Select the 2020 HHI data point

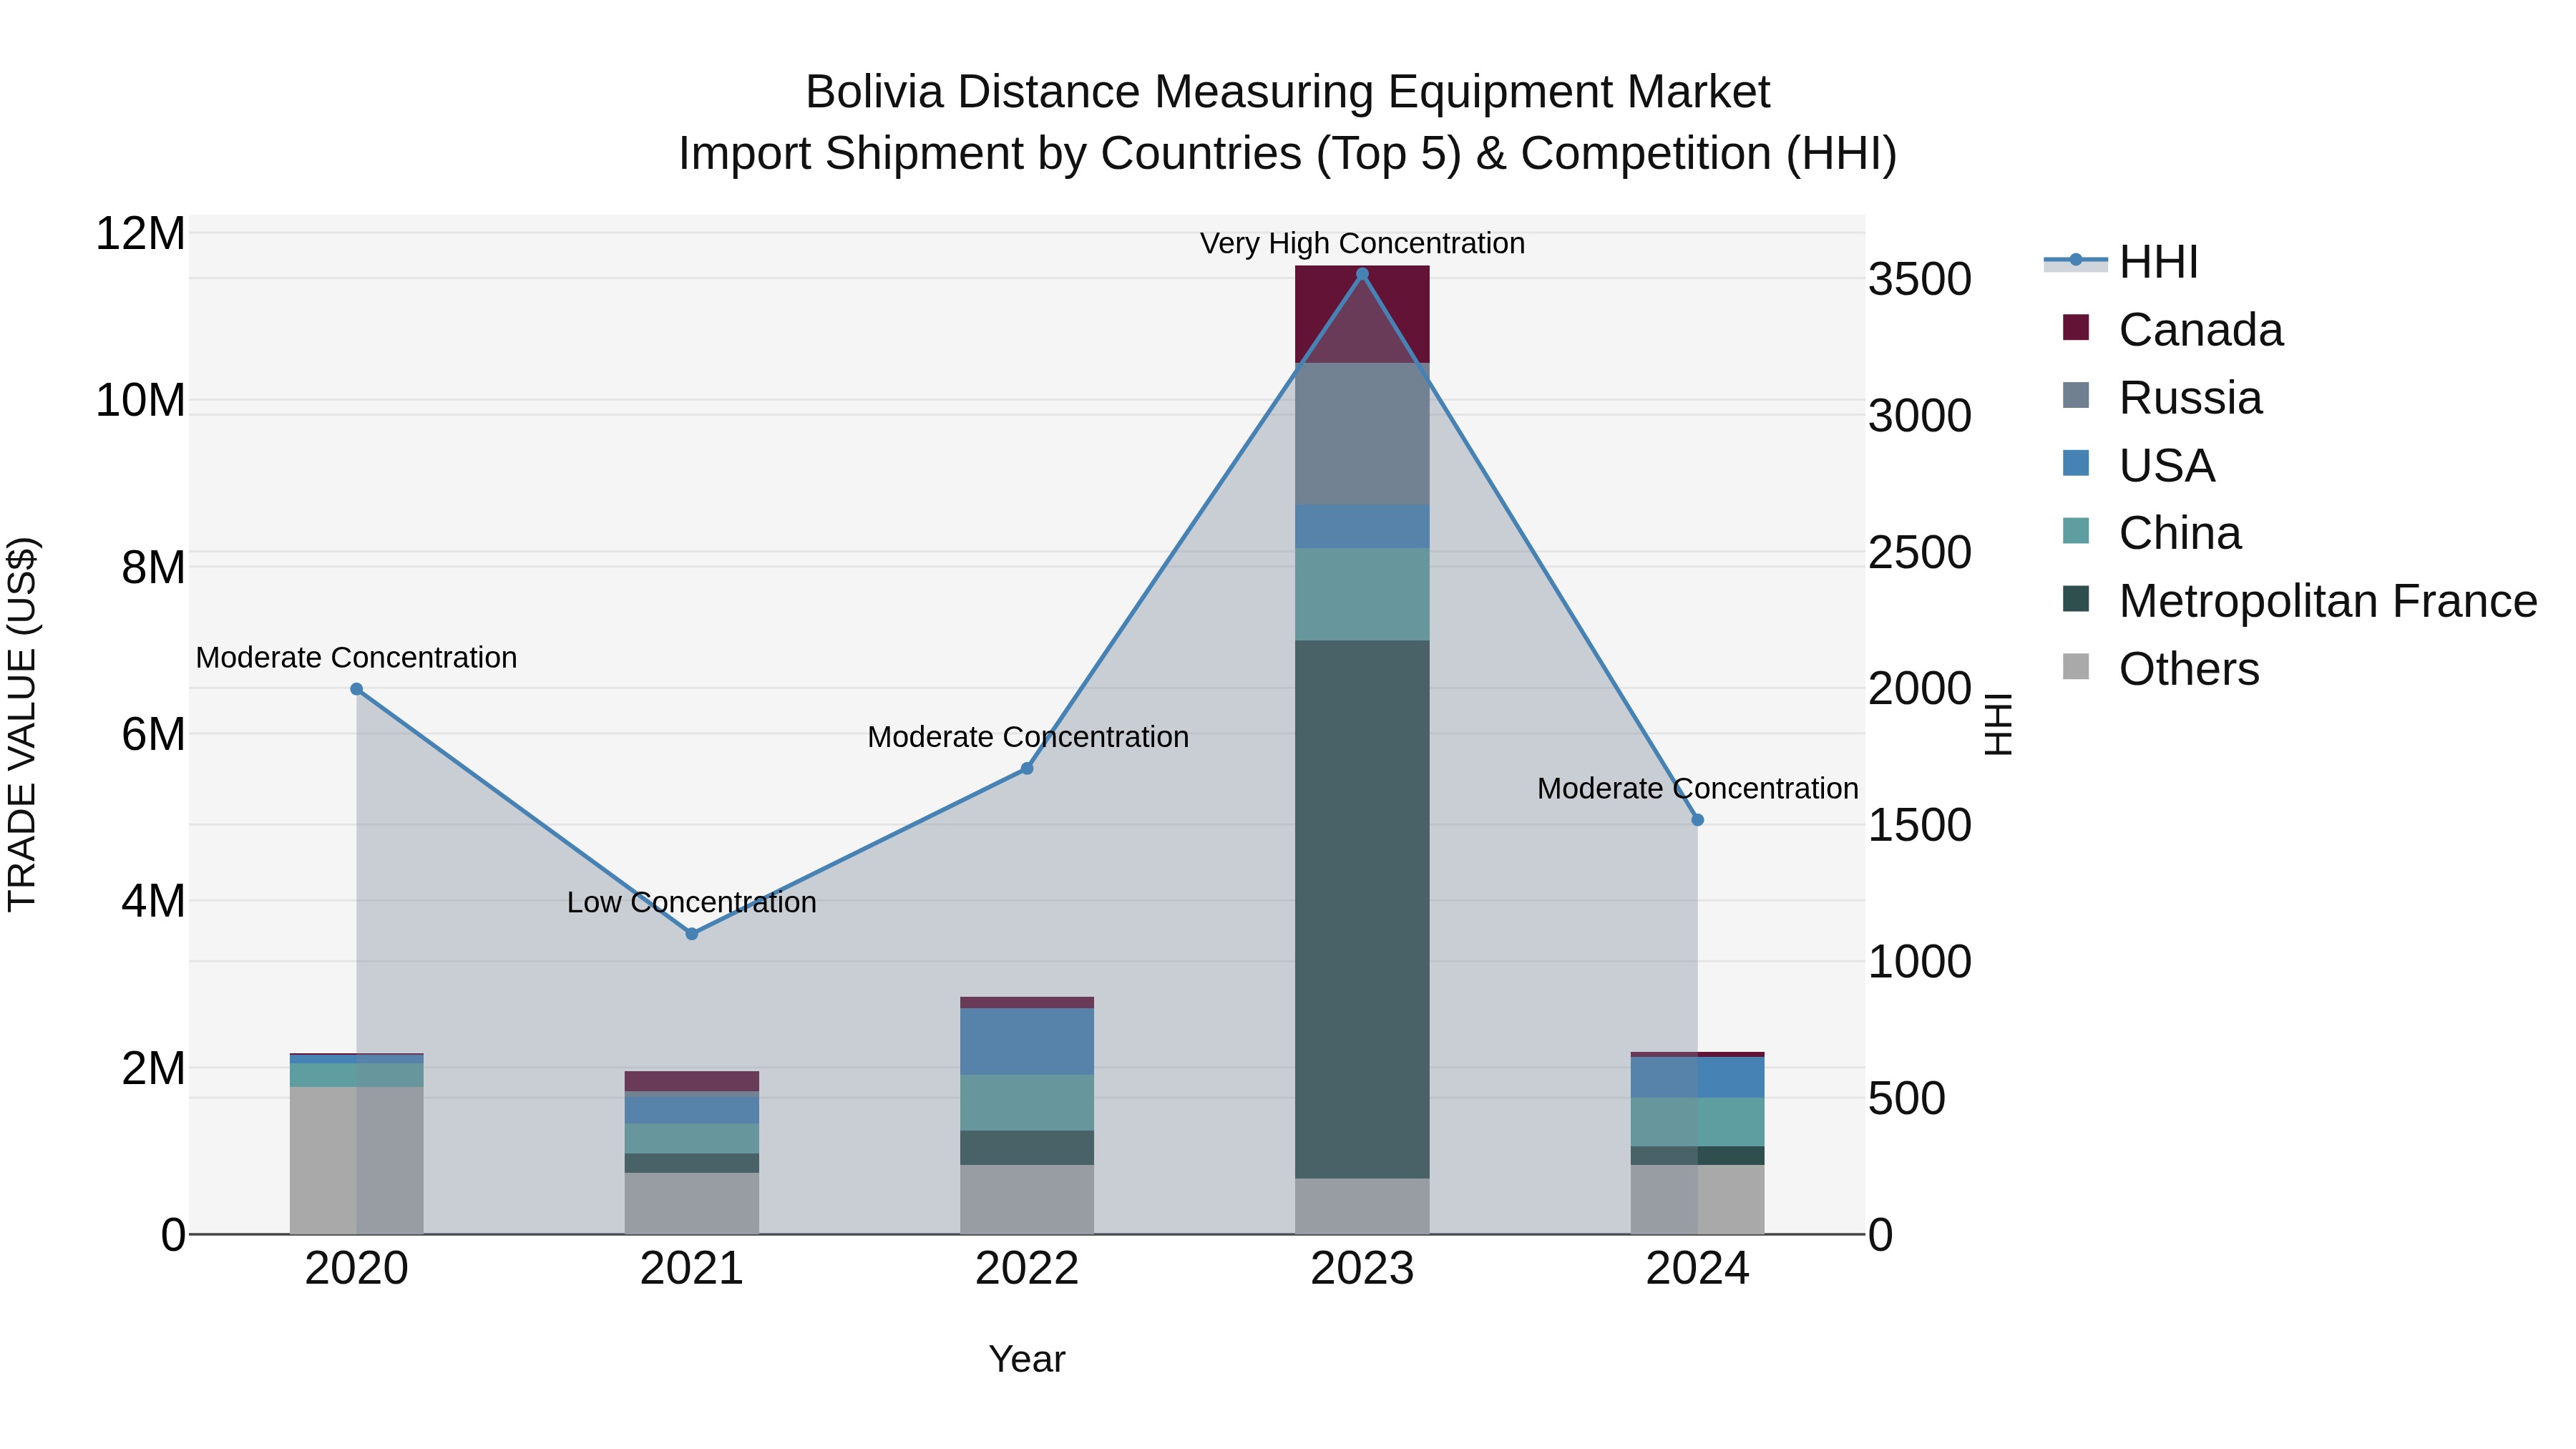click(x=356, y=689)
